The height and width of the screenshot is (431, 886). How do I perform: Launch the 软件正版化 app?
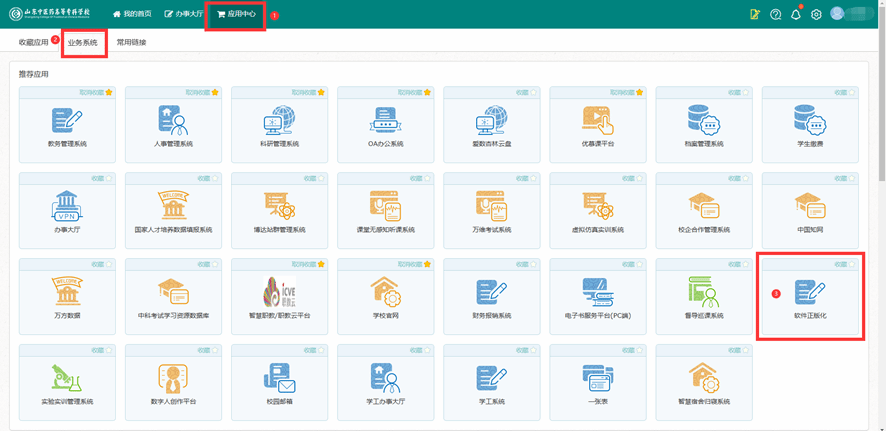[809, 292]
